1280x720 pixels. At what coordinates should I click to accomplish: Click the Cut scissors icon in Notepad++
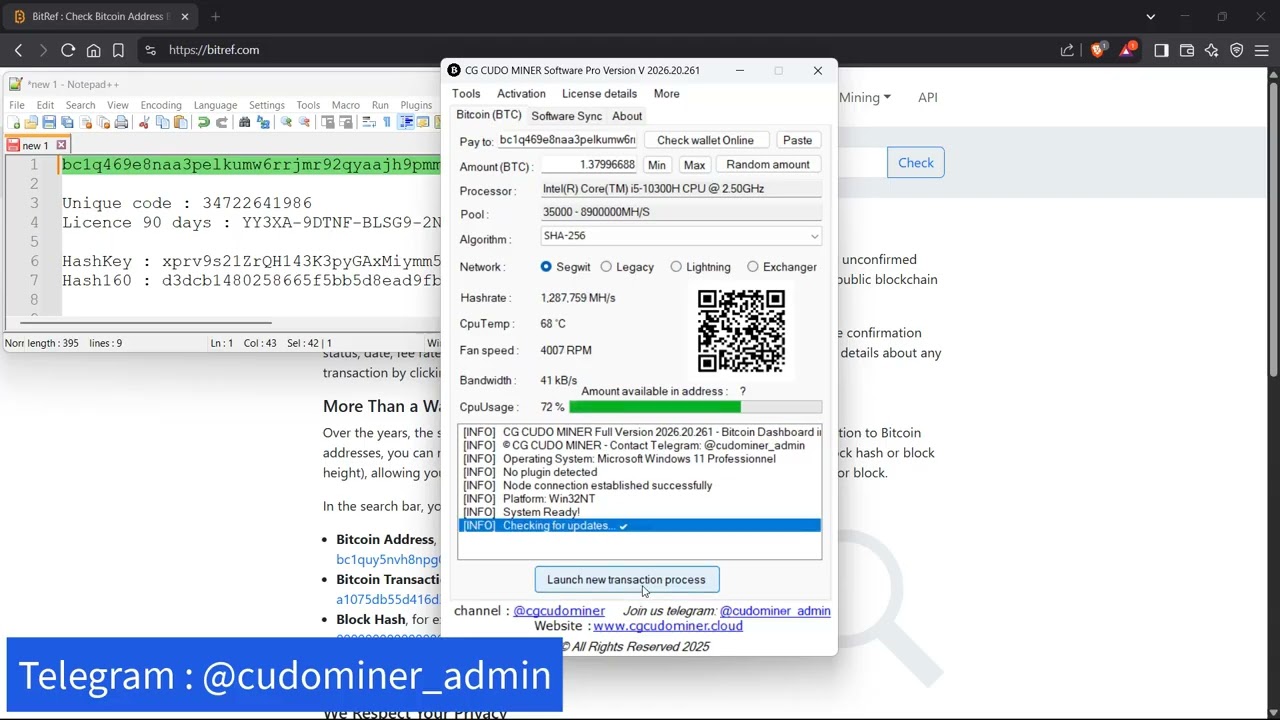pos(144,122)
